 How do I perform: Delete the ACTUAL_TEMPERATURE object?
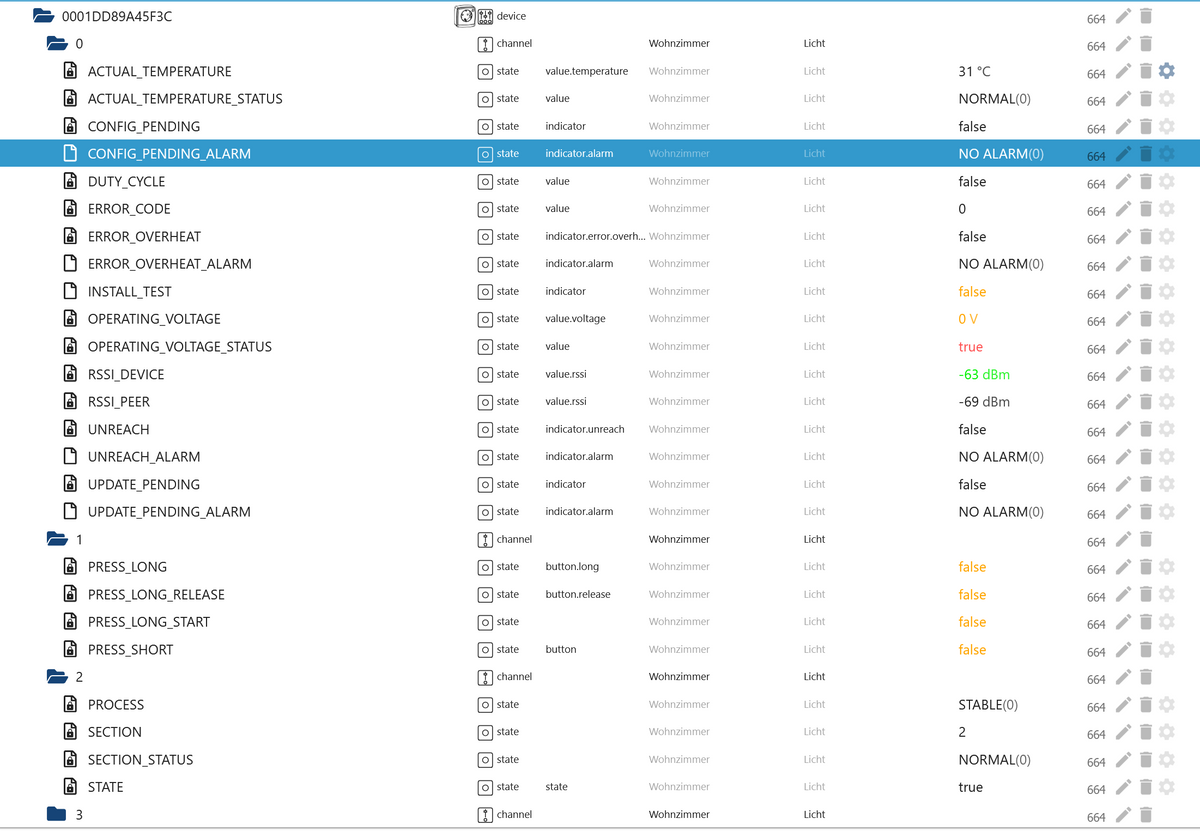click(x=1146, y=71)
